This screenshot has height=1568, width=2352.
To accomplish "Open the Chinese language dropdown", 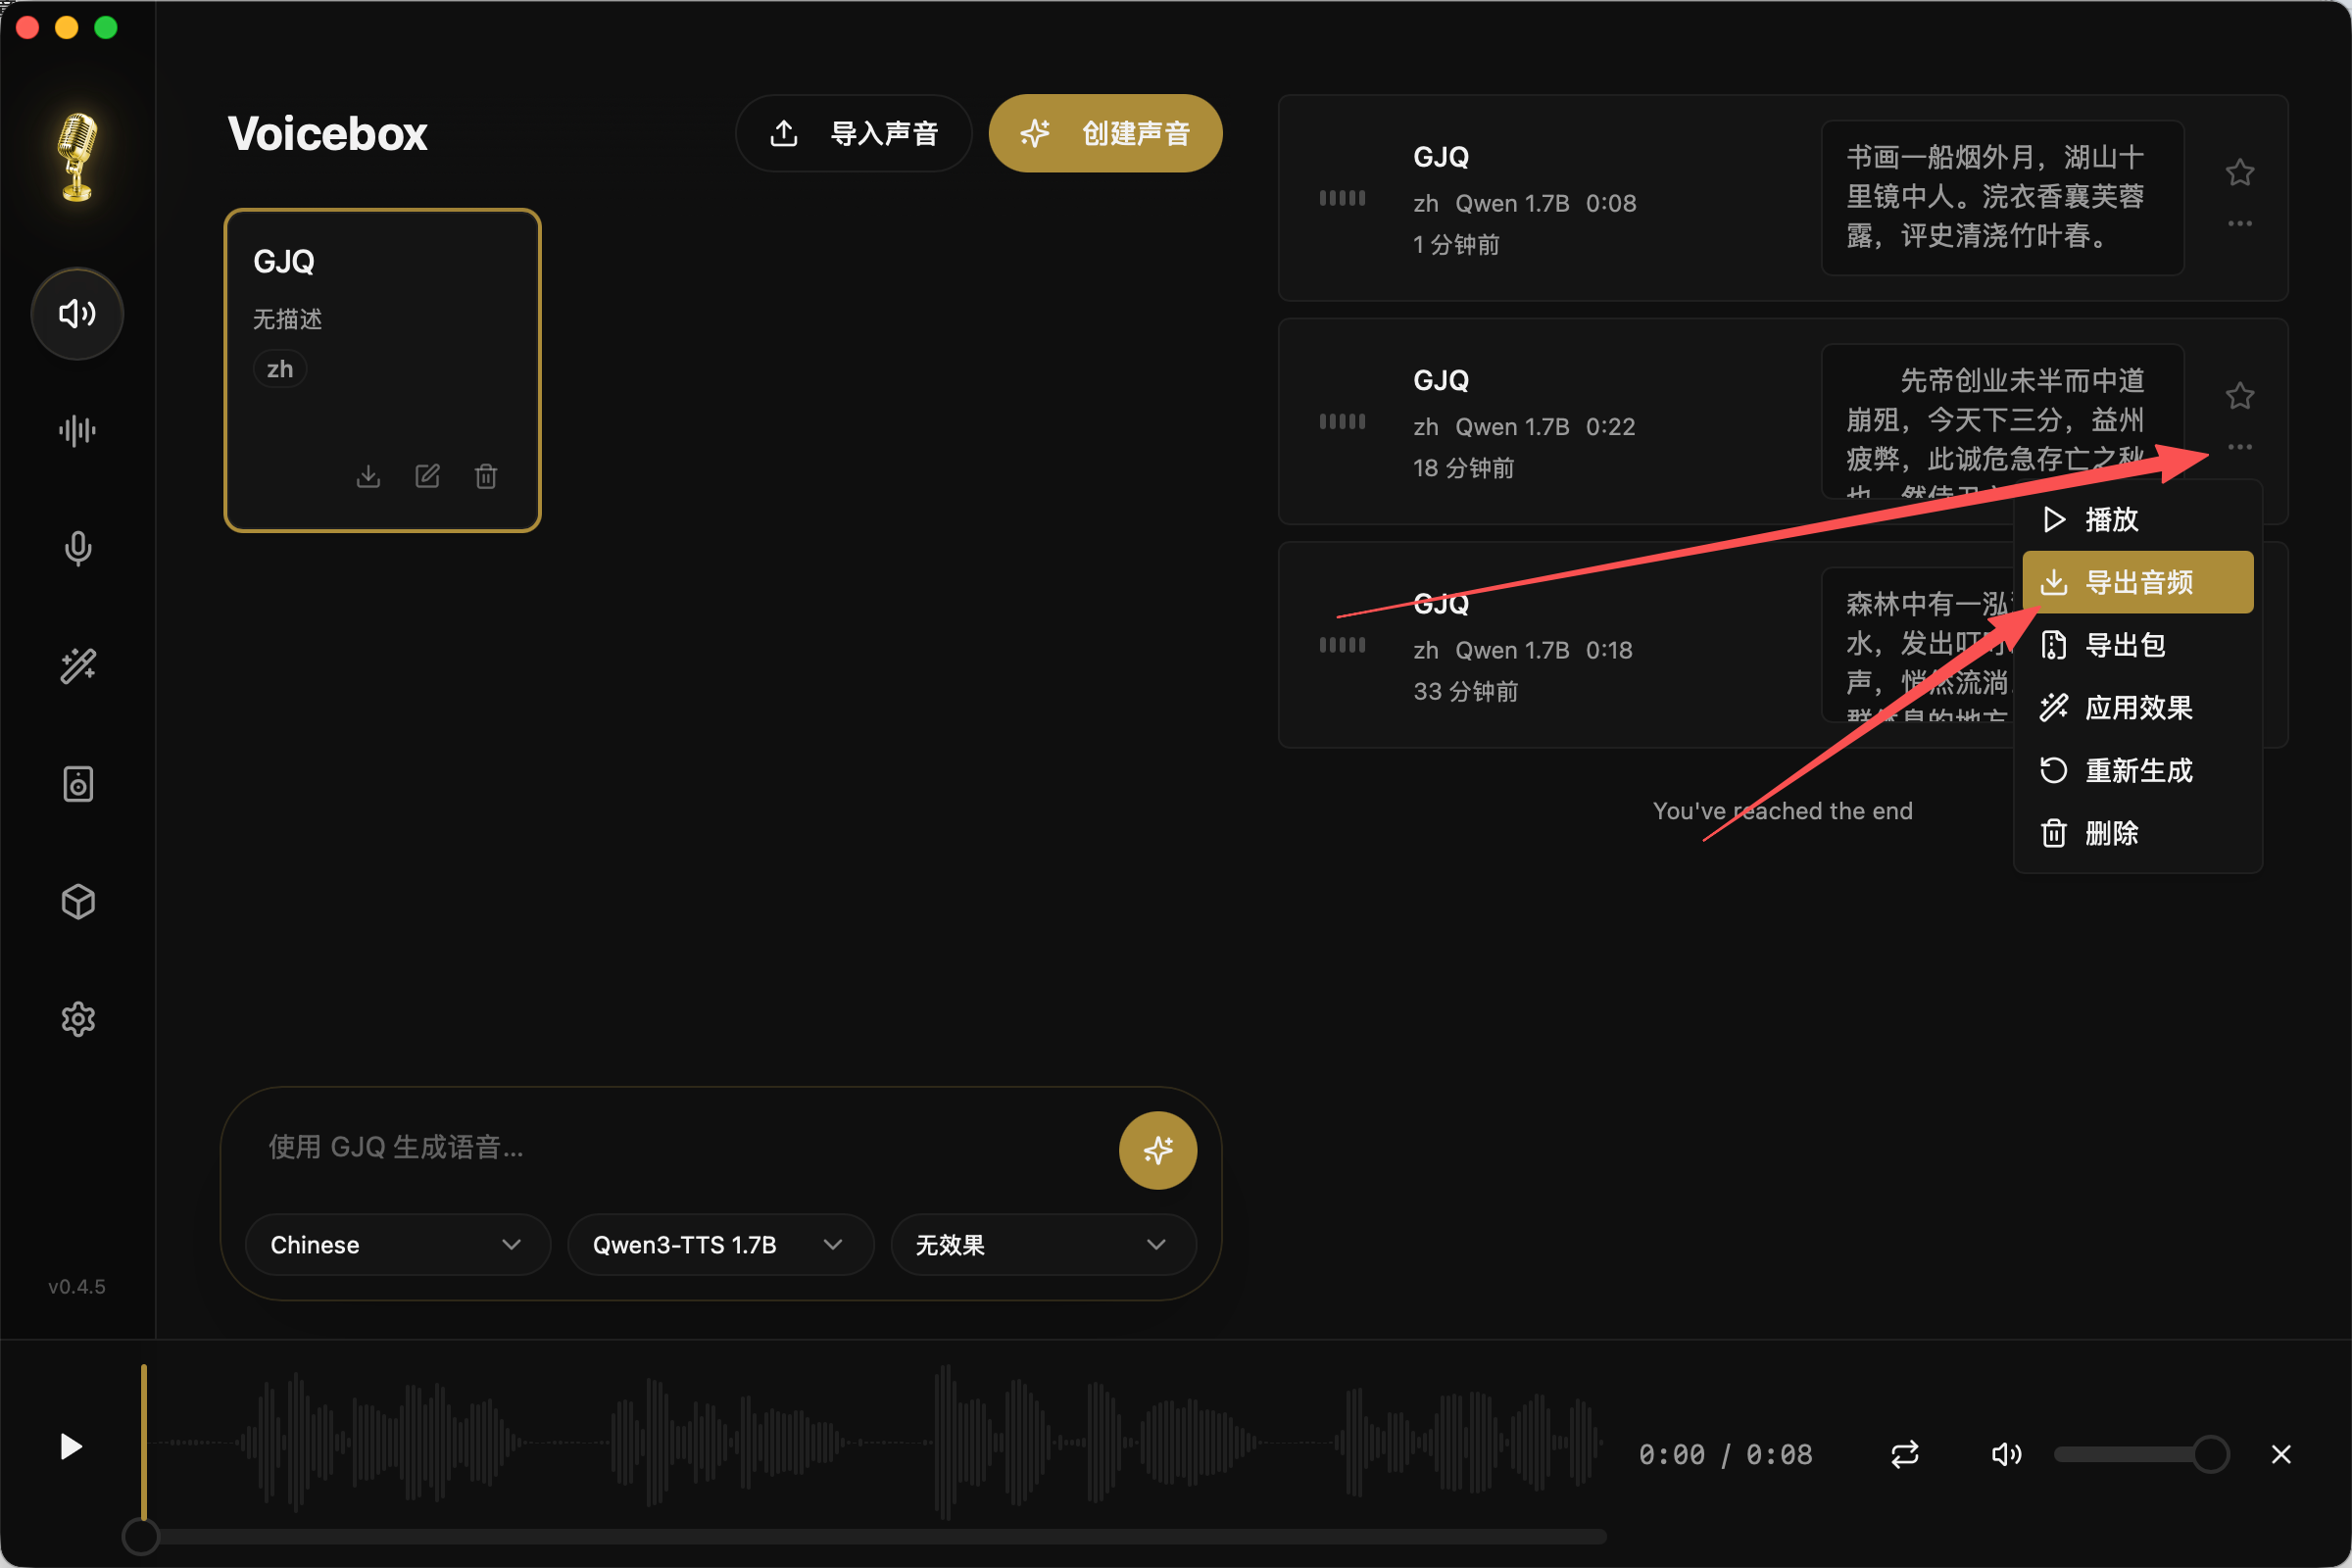I will (x=396, y=1245).
